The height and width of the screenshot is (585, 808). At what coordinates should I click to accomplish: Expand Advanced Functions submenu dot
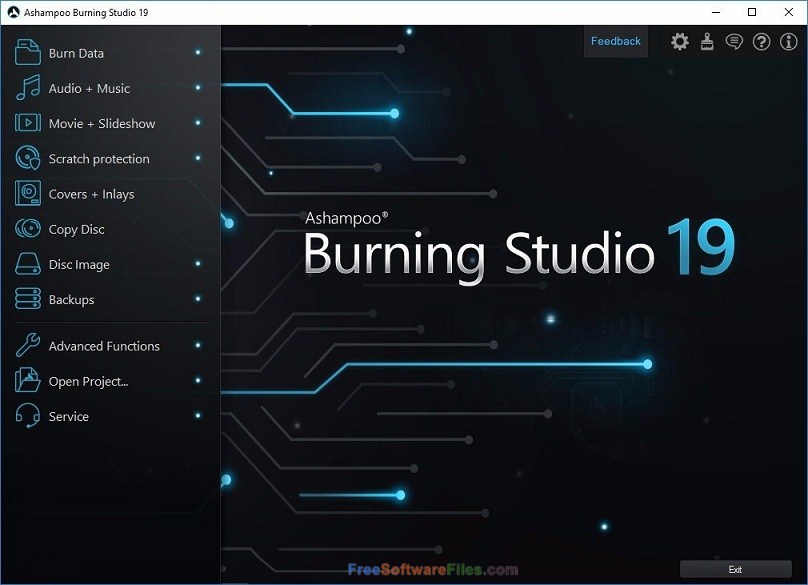tap(198, 344)
